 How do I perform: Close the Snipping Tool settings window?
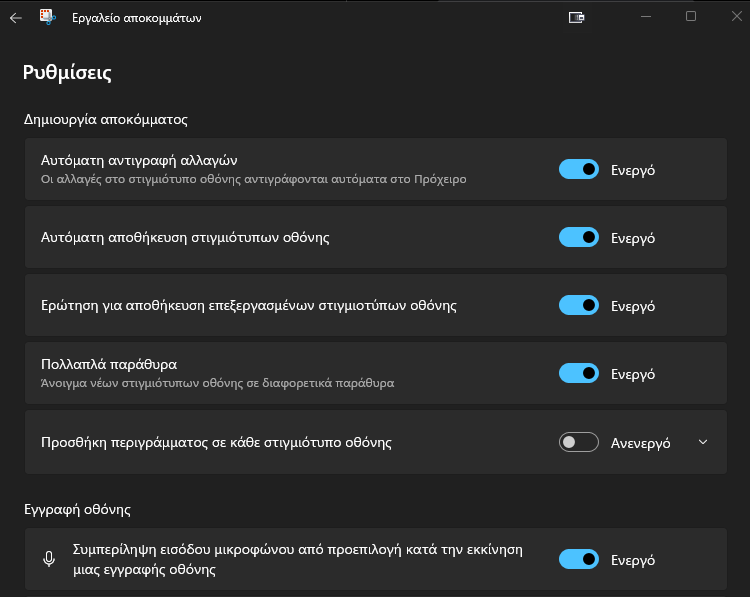(x=737, y=17)
